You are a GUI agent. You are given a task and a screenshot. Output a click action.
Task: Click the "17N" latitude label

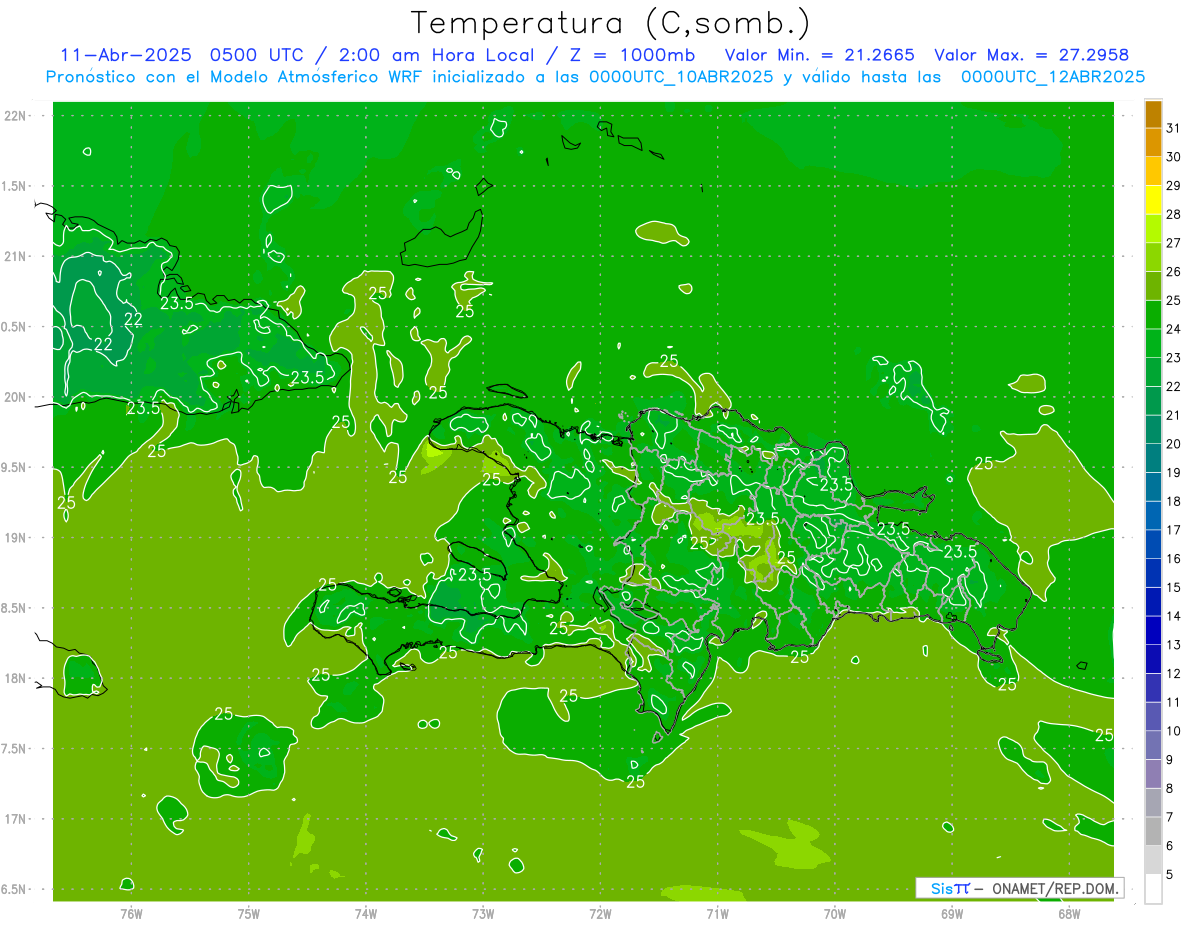15,819
